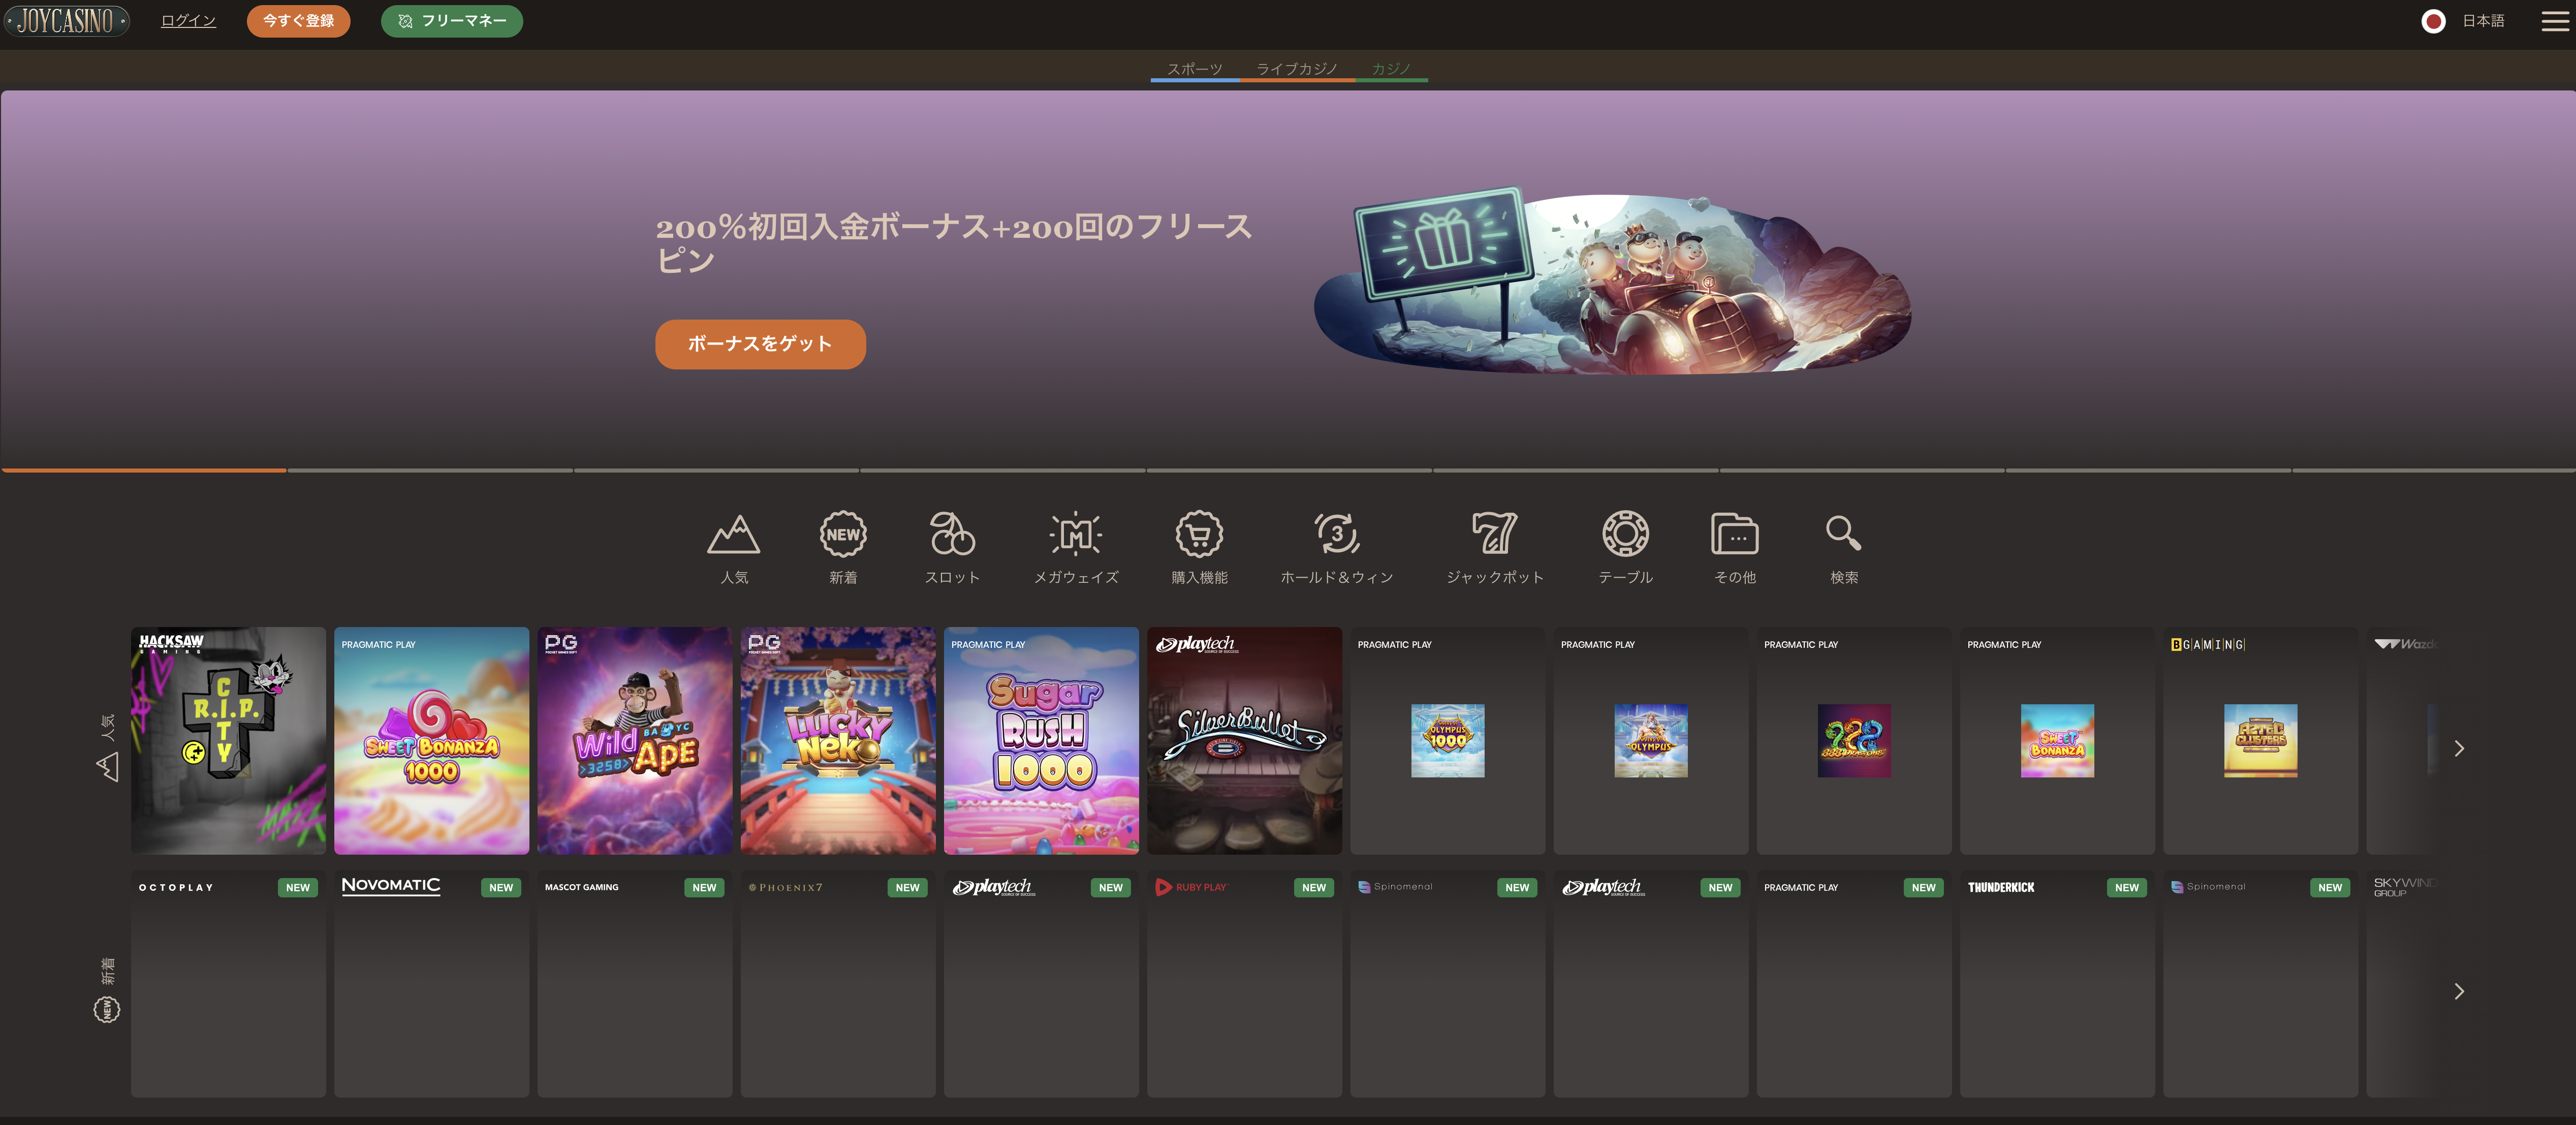The height and width of the screenshot is (1125, 2576).
Task: Open the BGaming Aztec Clusters tile
Action: click(x=2260, y=741)
